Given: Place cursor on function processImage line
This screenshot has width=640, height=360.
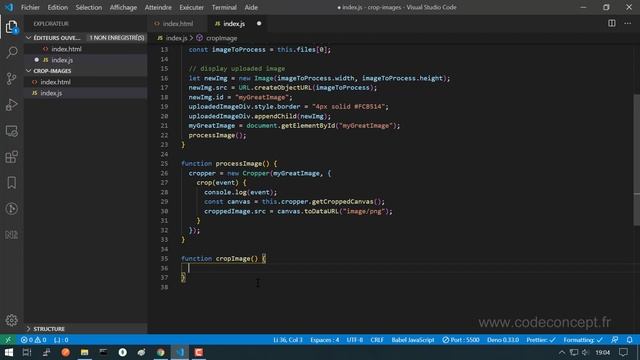Looking at the screenshot, I should [x=229, y=164].
